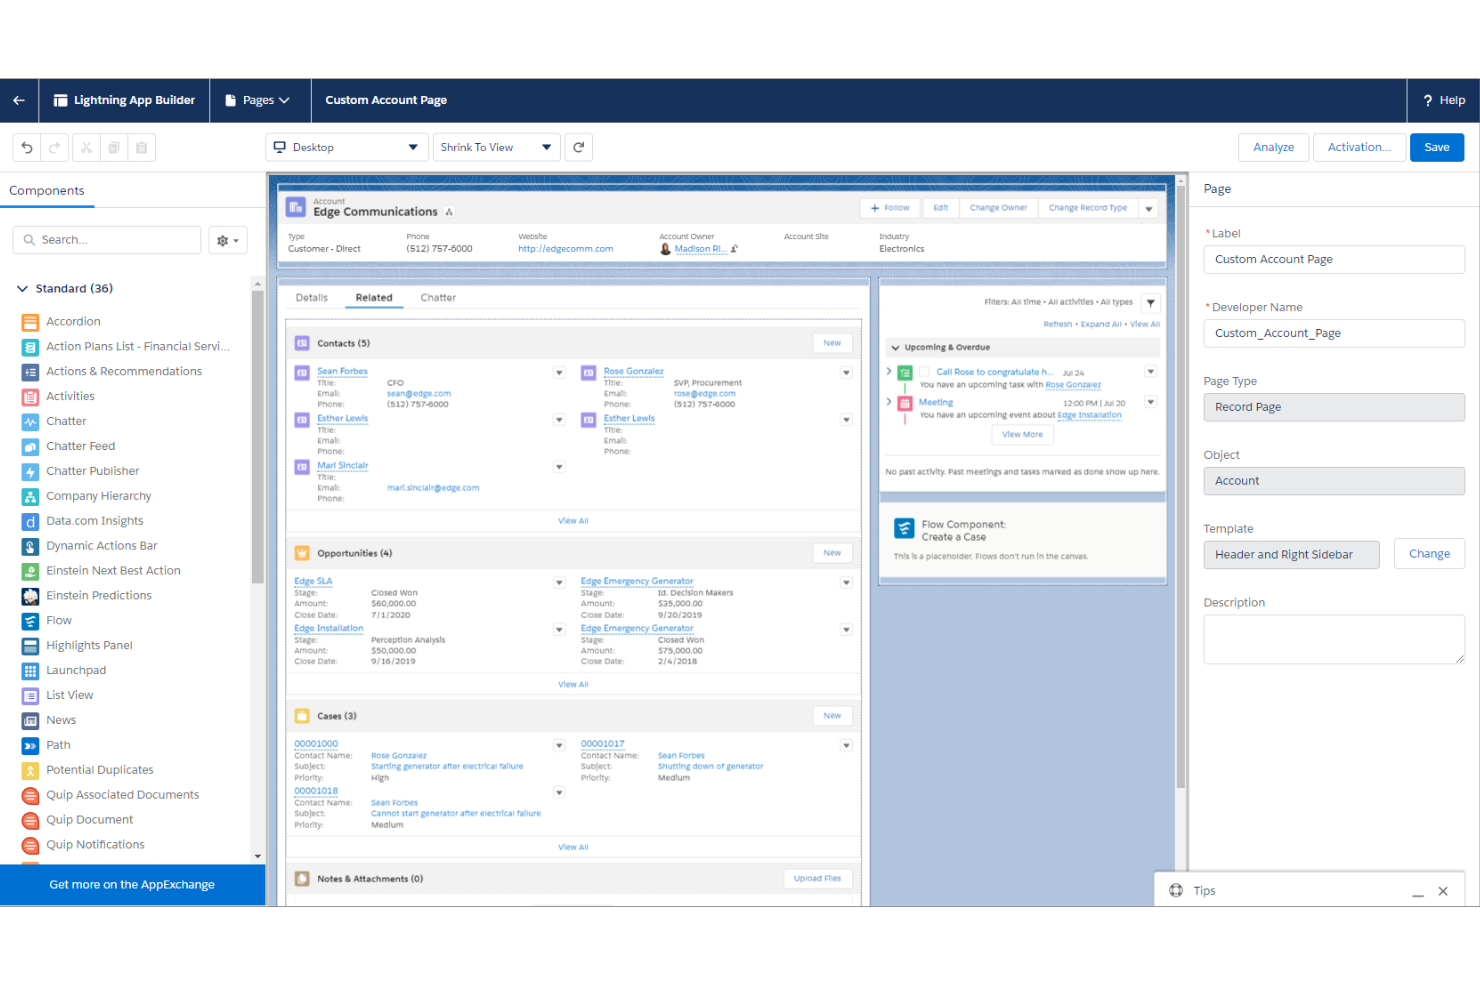Open the Pages dropdown menu

[x=258, y=100]
